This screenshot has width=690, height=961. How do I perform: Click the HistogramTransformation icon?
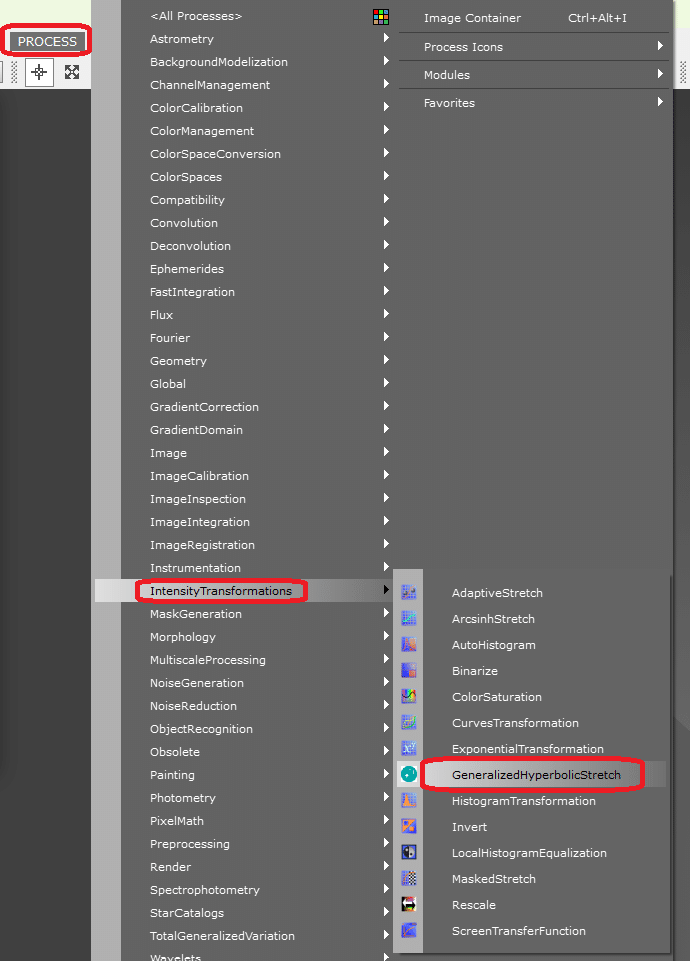pos(409,800)
